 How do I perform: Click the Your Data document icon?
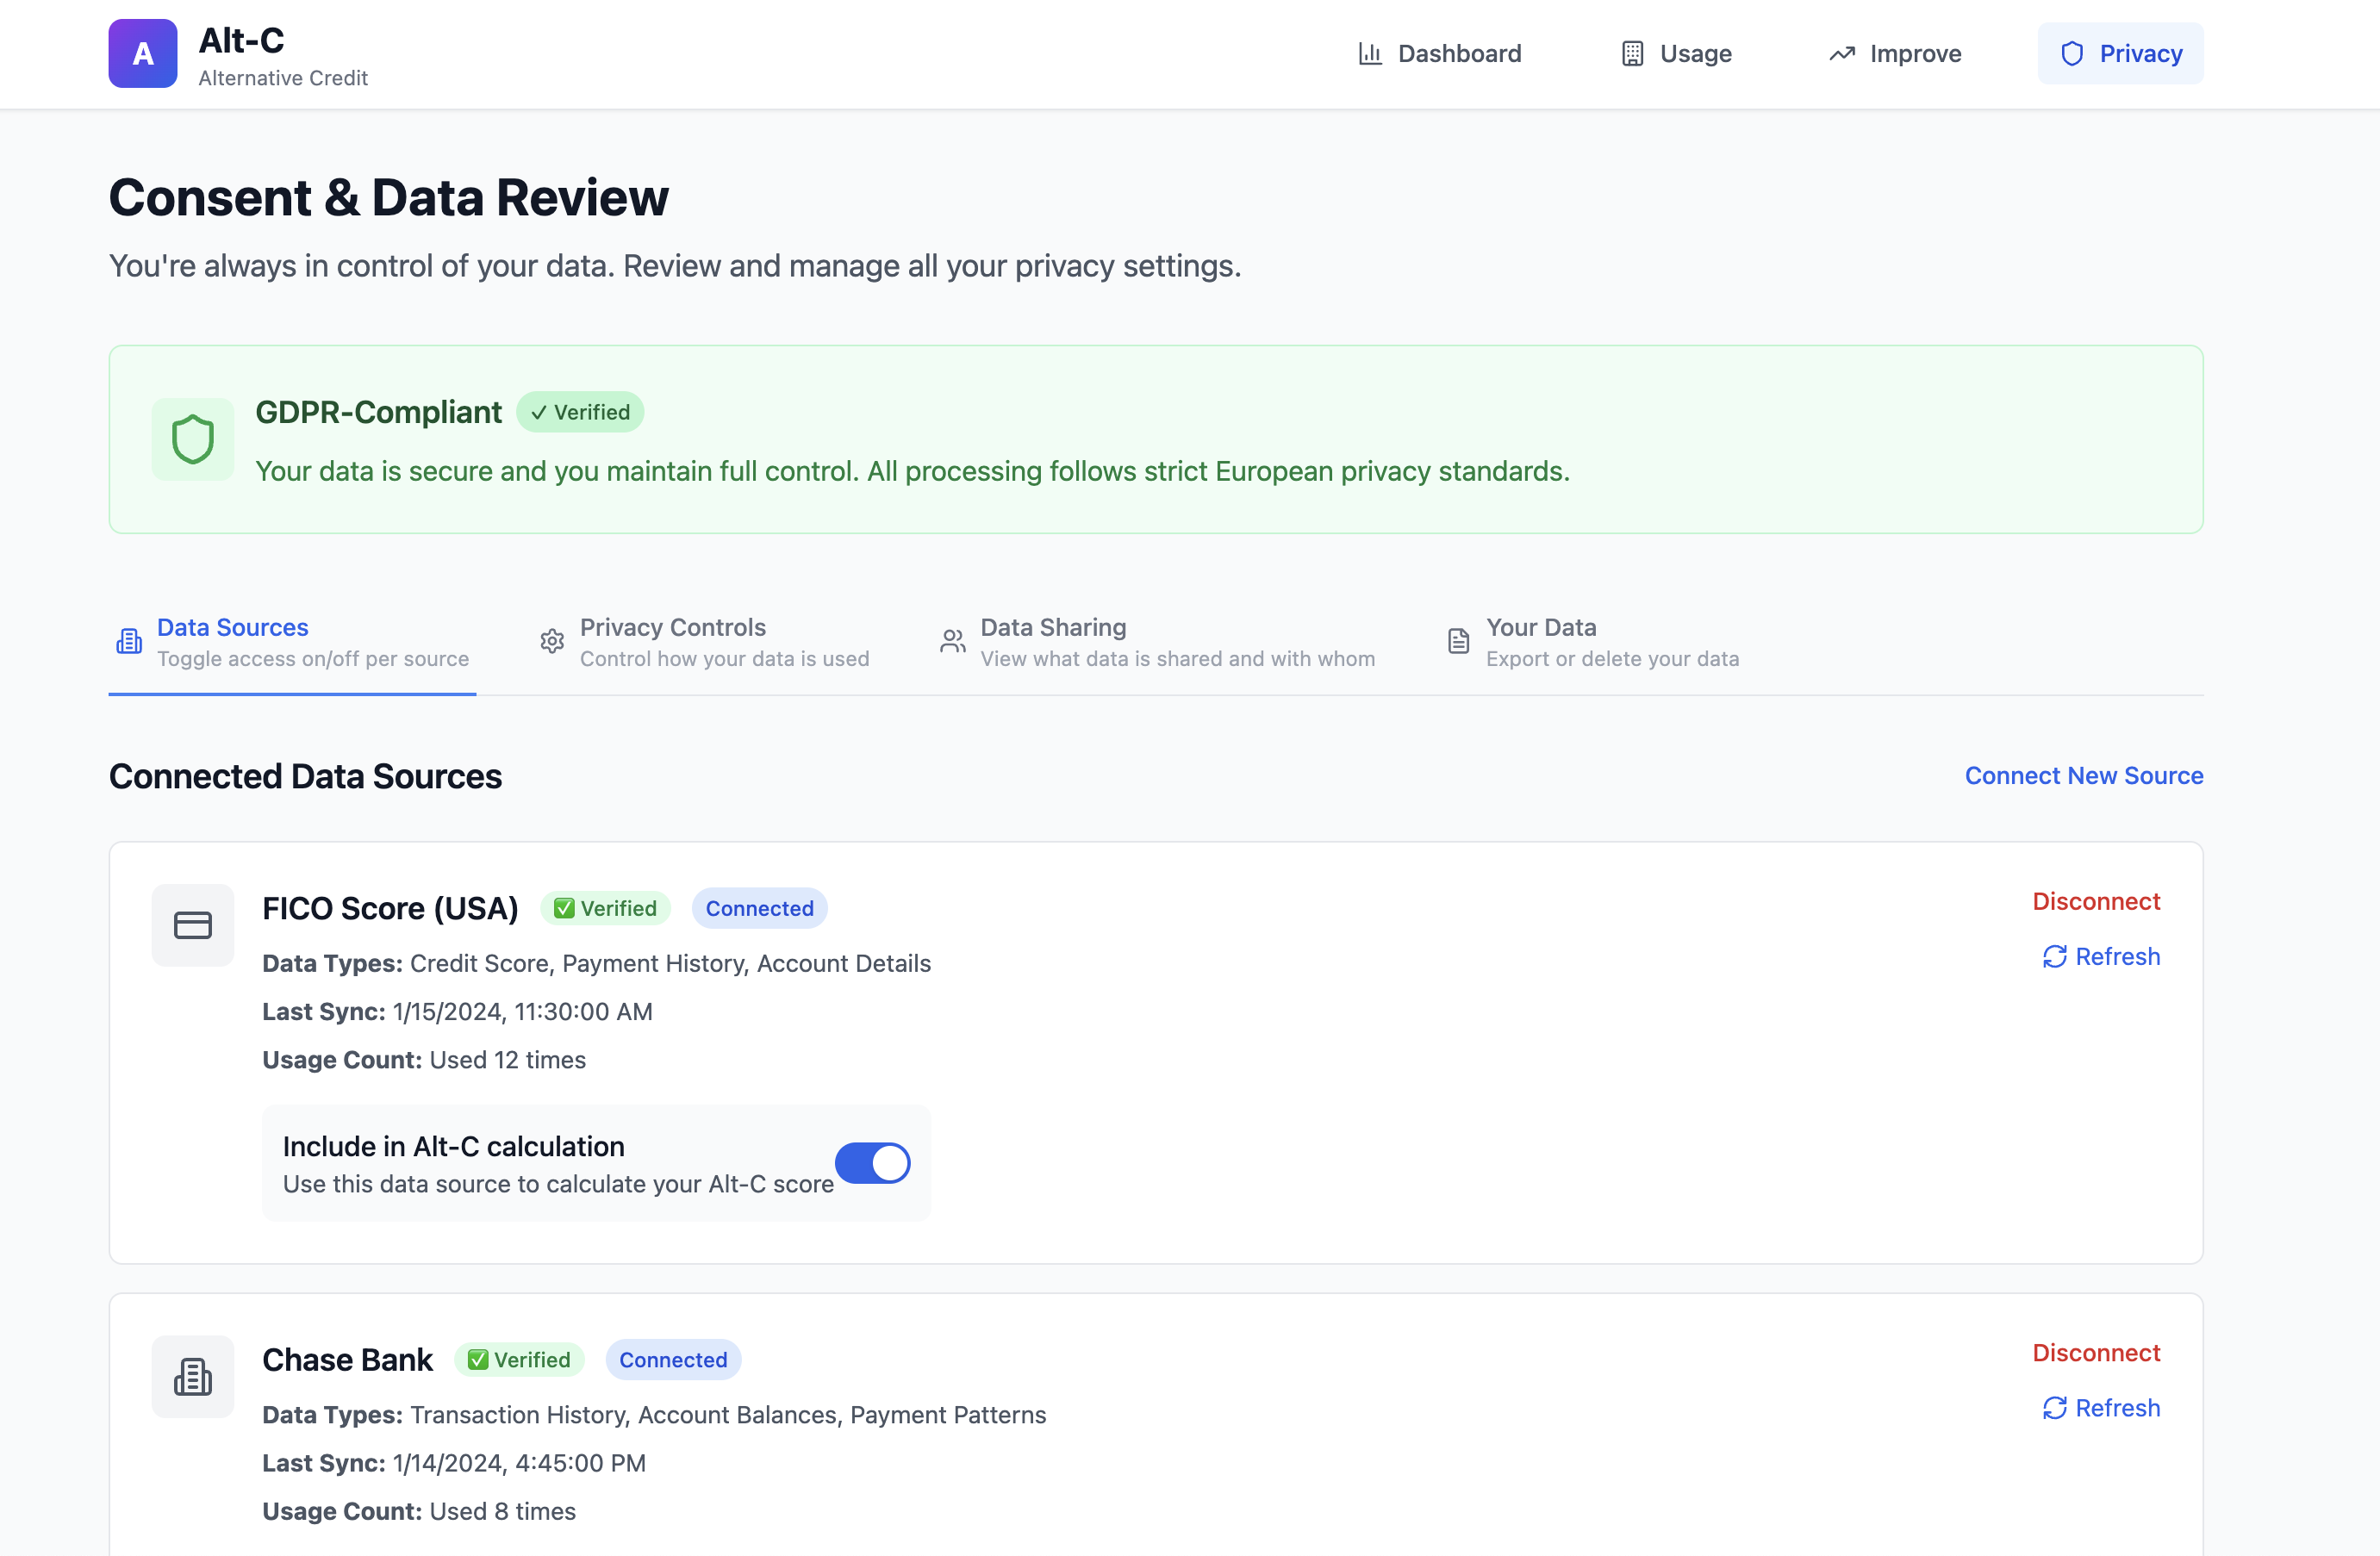pos(1458,641)
